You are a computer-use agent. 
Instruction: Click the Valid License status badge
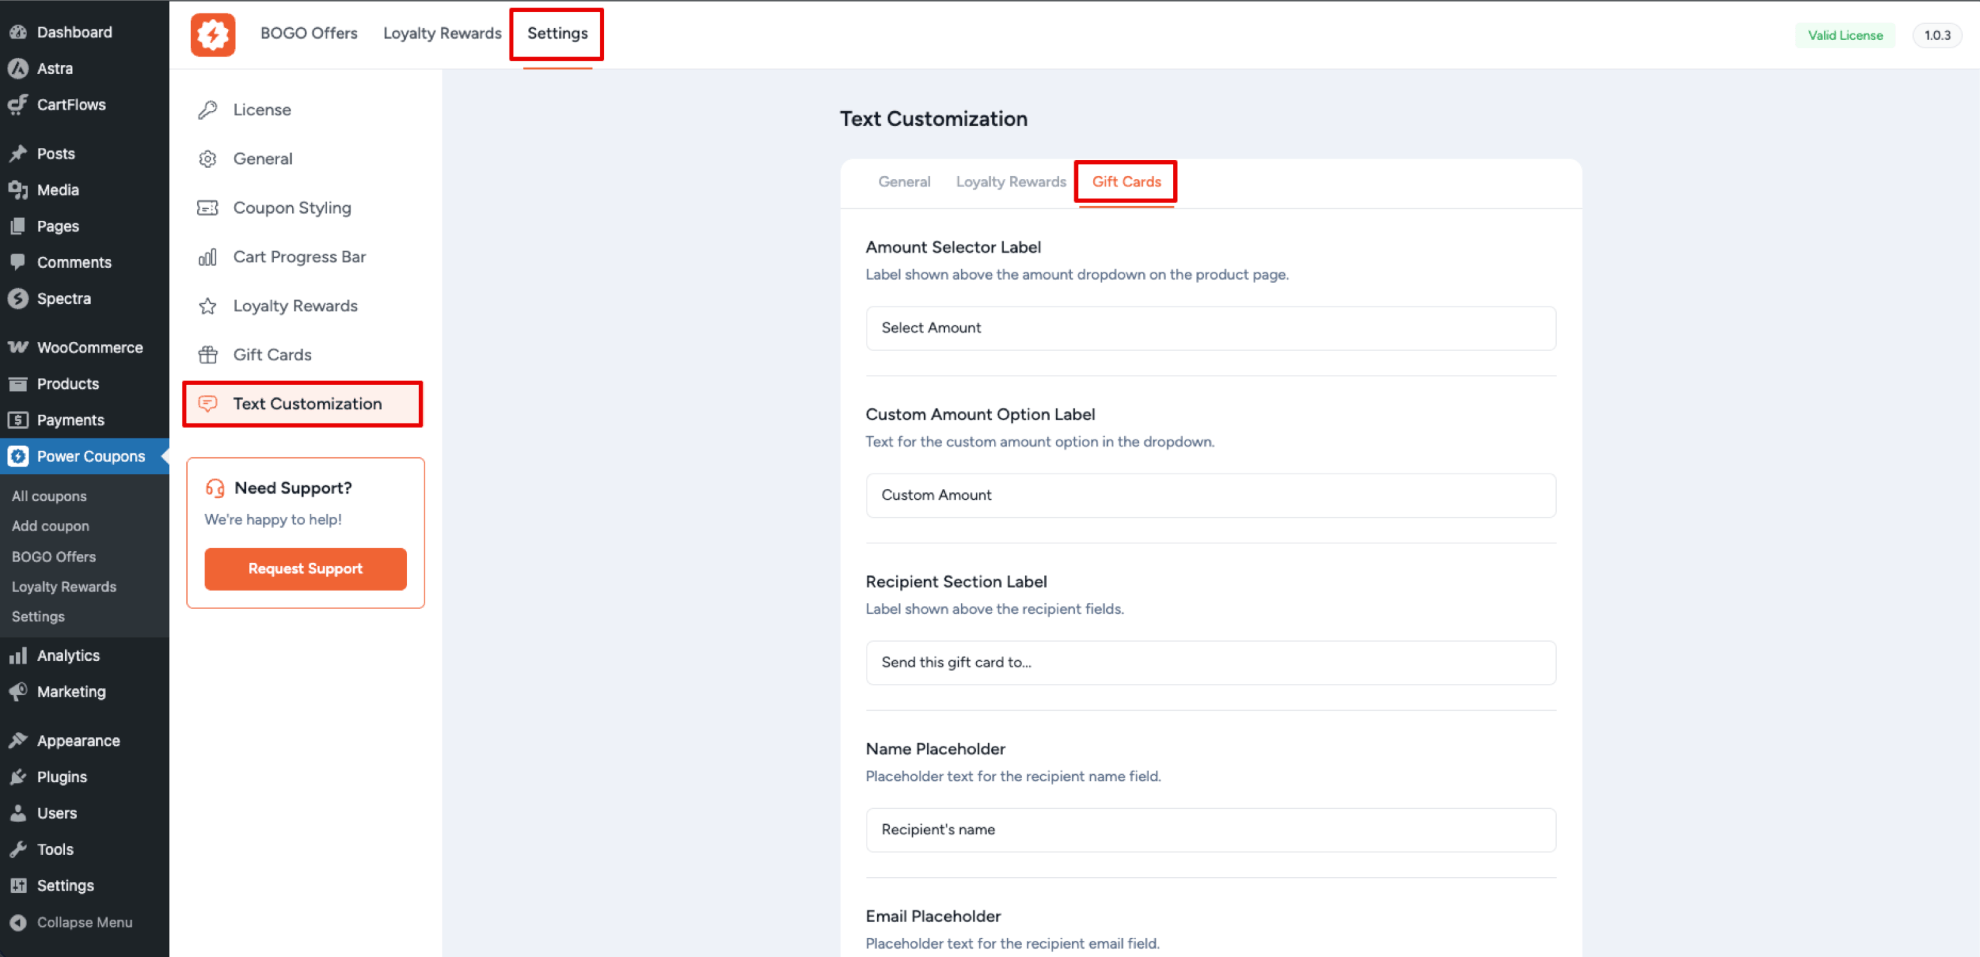coord(1845,35)
